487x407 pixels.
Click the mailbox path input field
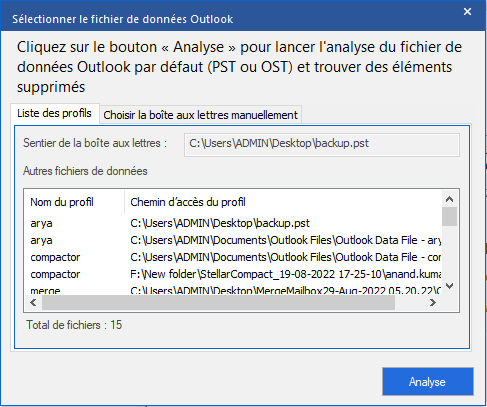[x=322, y=145]
